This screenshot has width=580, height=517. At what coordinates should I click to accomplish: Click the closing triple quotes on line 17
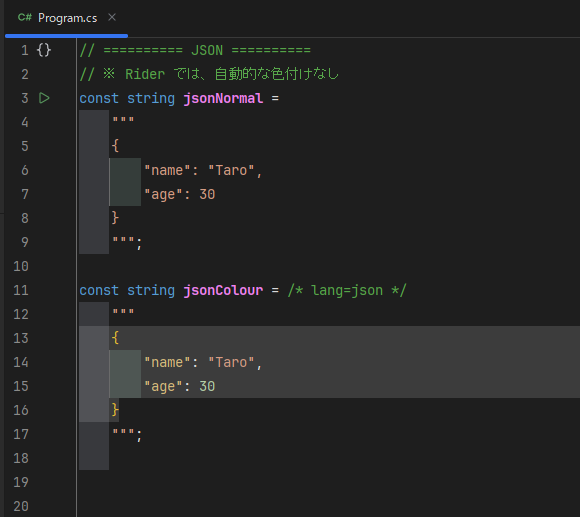(x=123, y=432)
